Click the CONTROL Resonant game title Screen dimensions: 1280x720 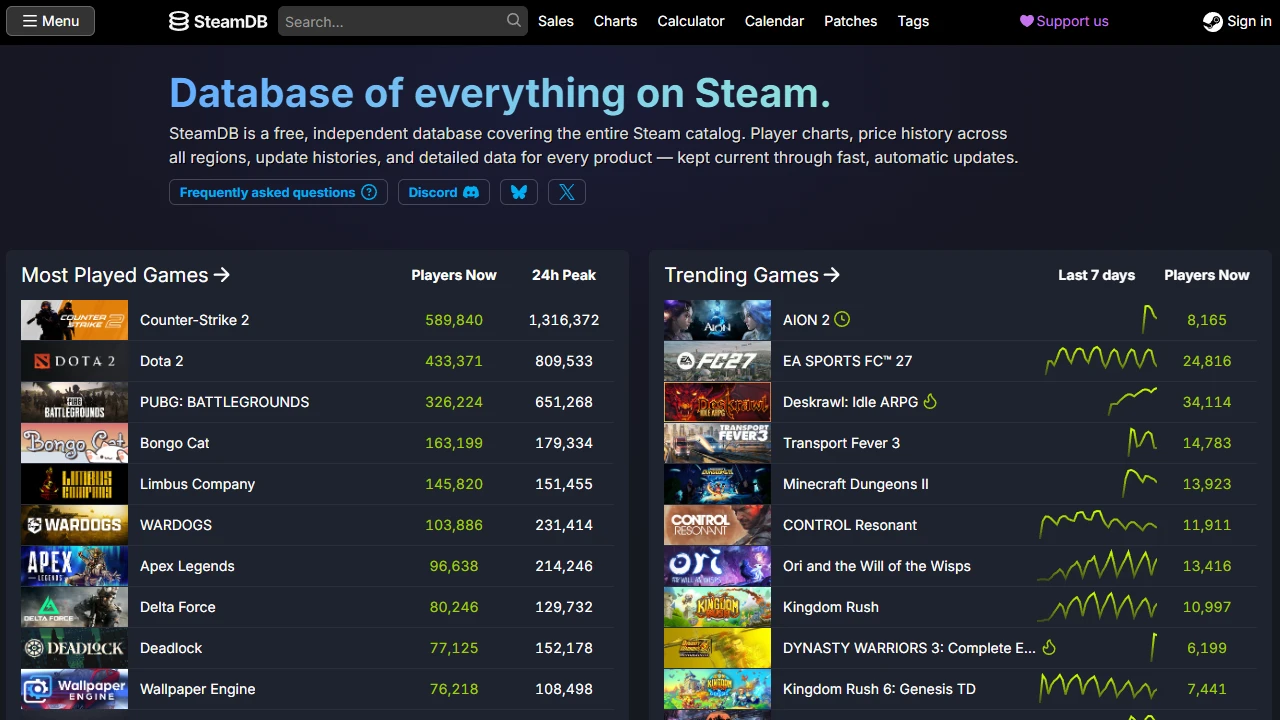(x=850, y=525)
